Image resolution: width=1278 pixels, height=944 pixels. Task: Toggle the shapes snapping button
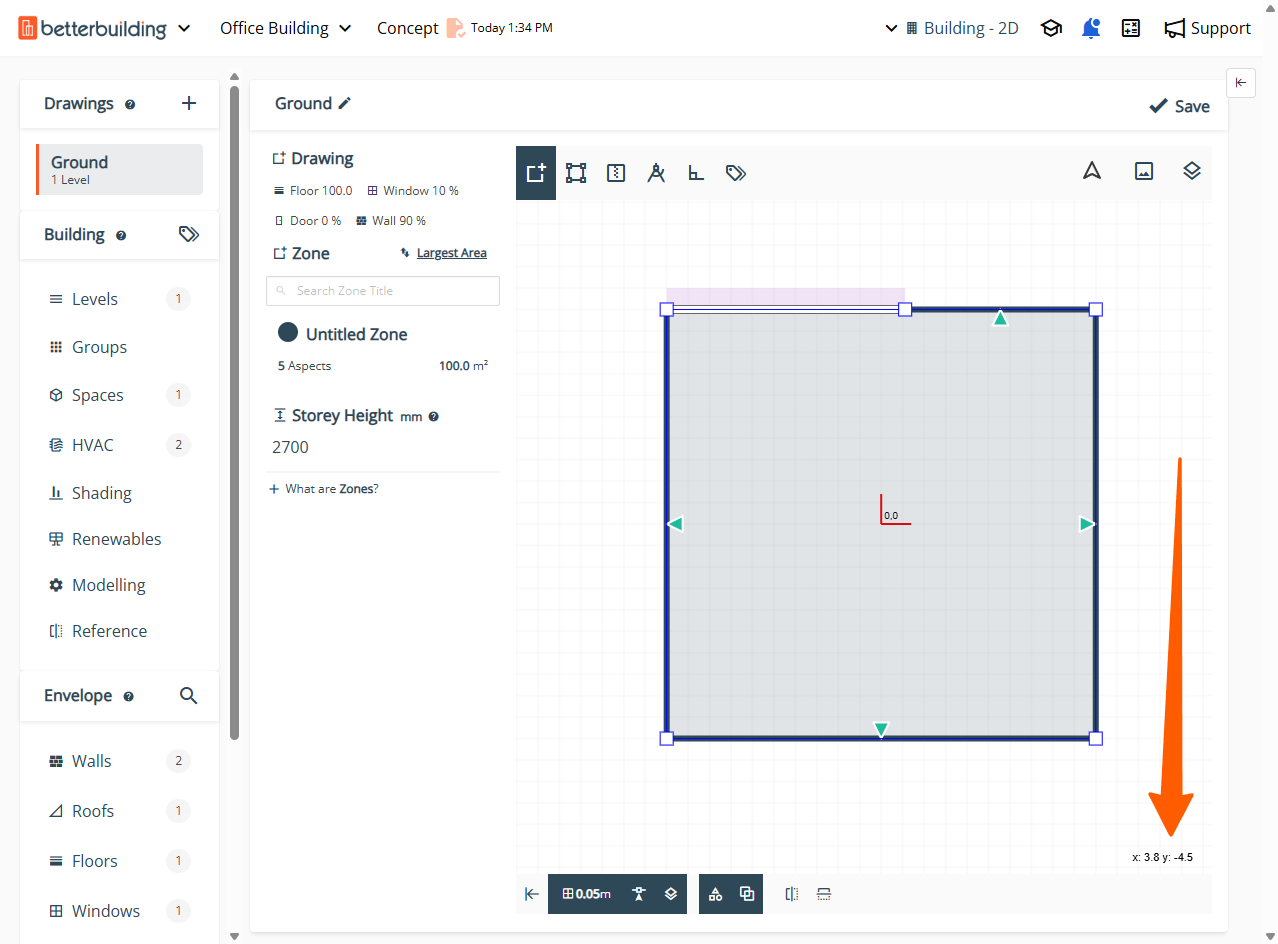[x=715, y=894]
